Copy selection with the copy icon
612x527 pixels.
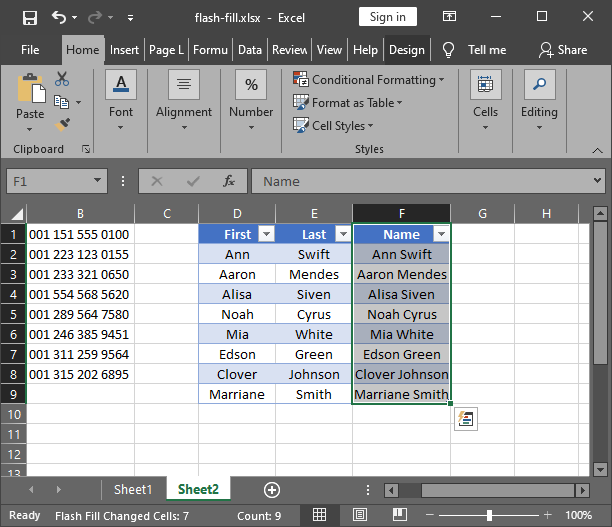click(x=61, y=102)
